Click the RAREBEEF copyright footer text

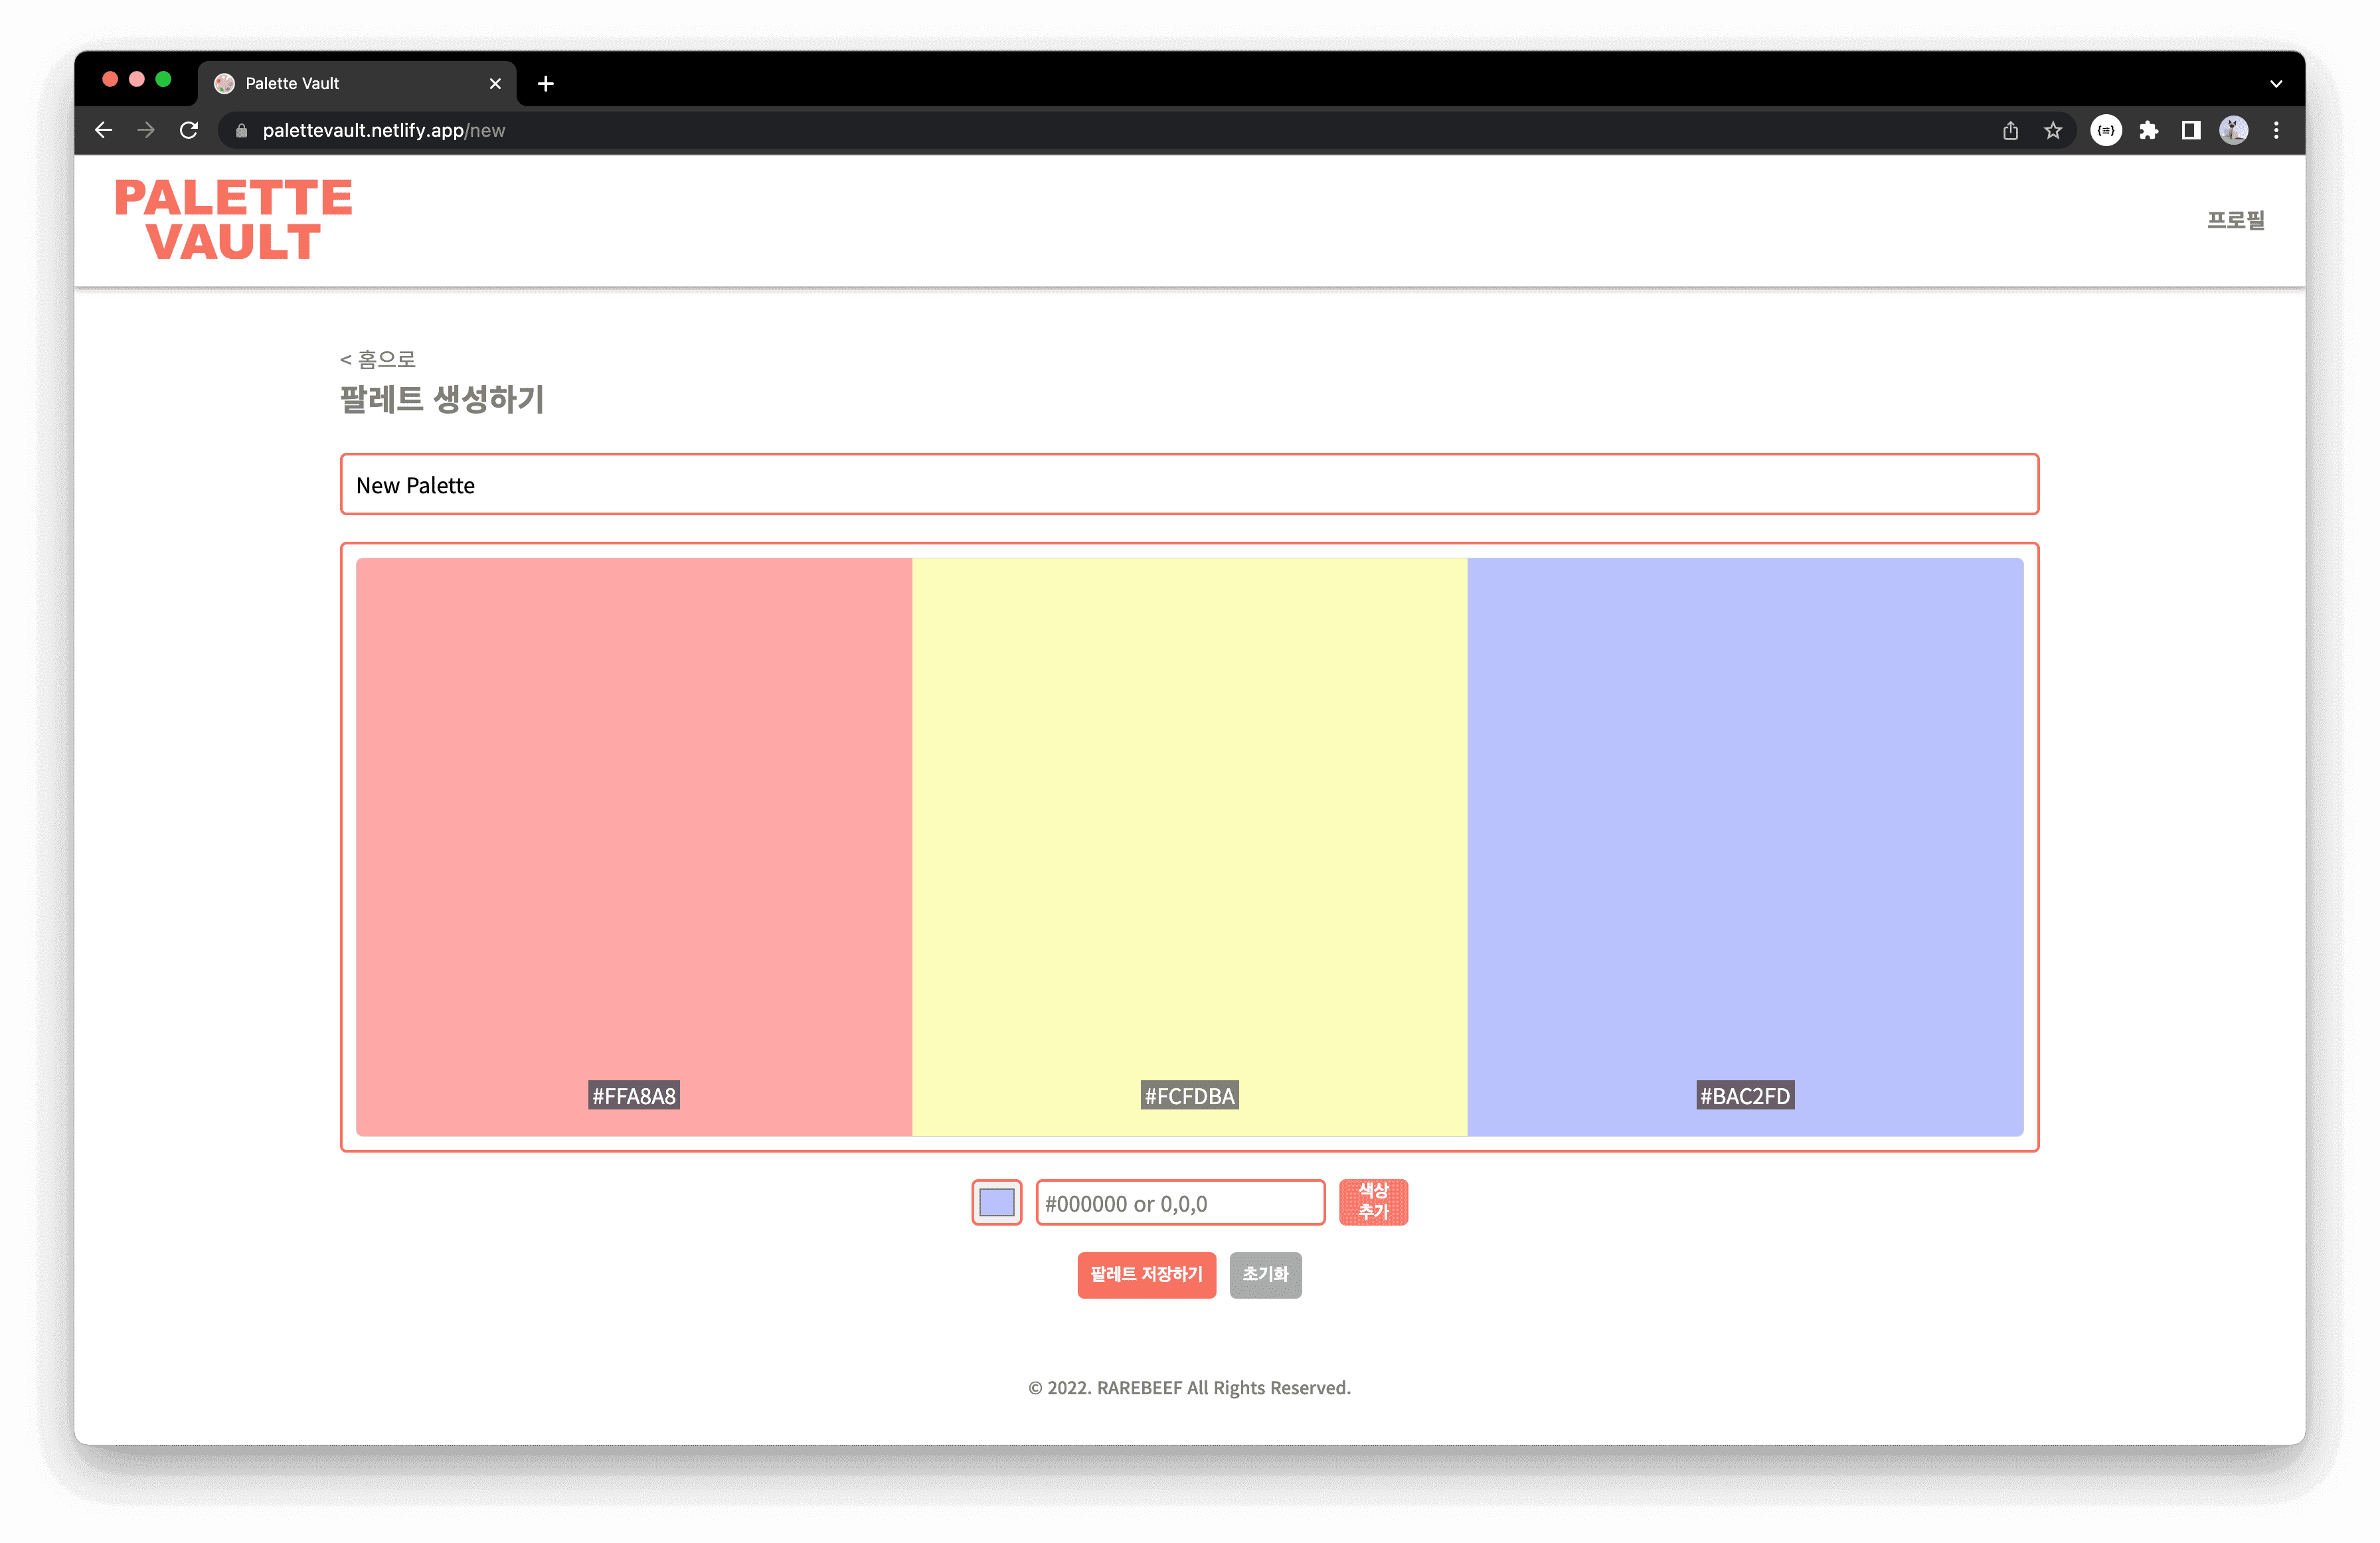[x=1189, y=1388]
